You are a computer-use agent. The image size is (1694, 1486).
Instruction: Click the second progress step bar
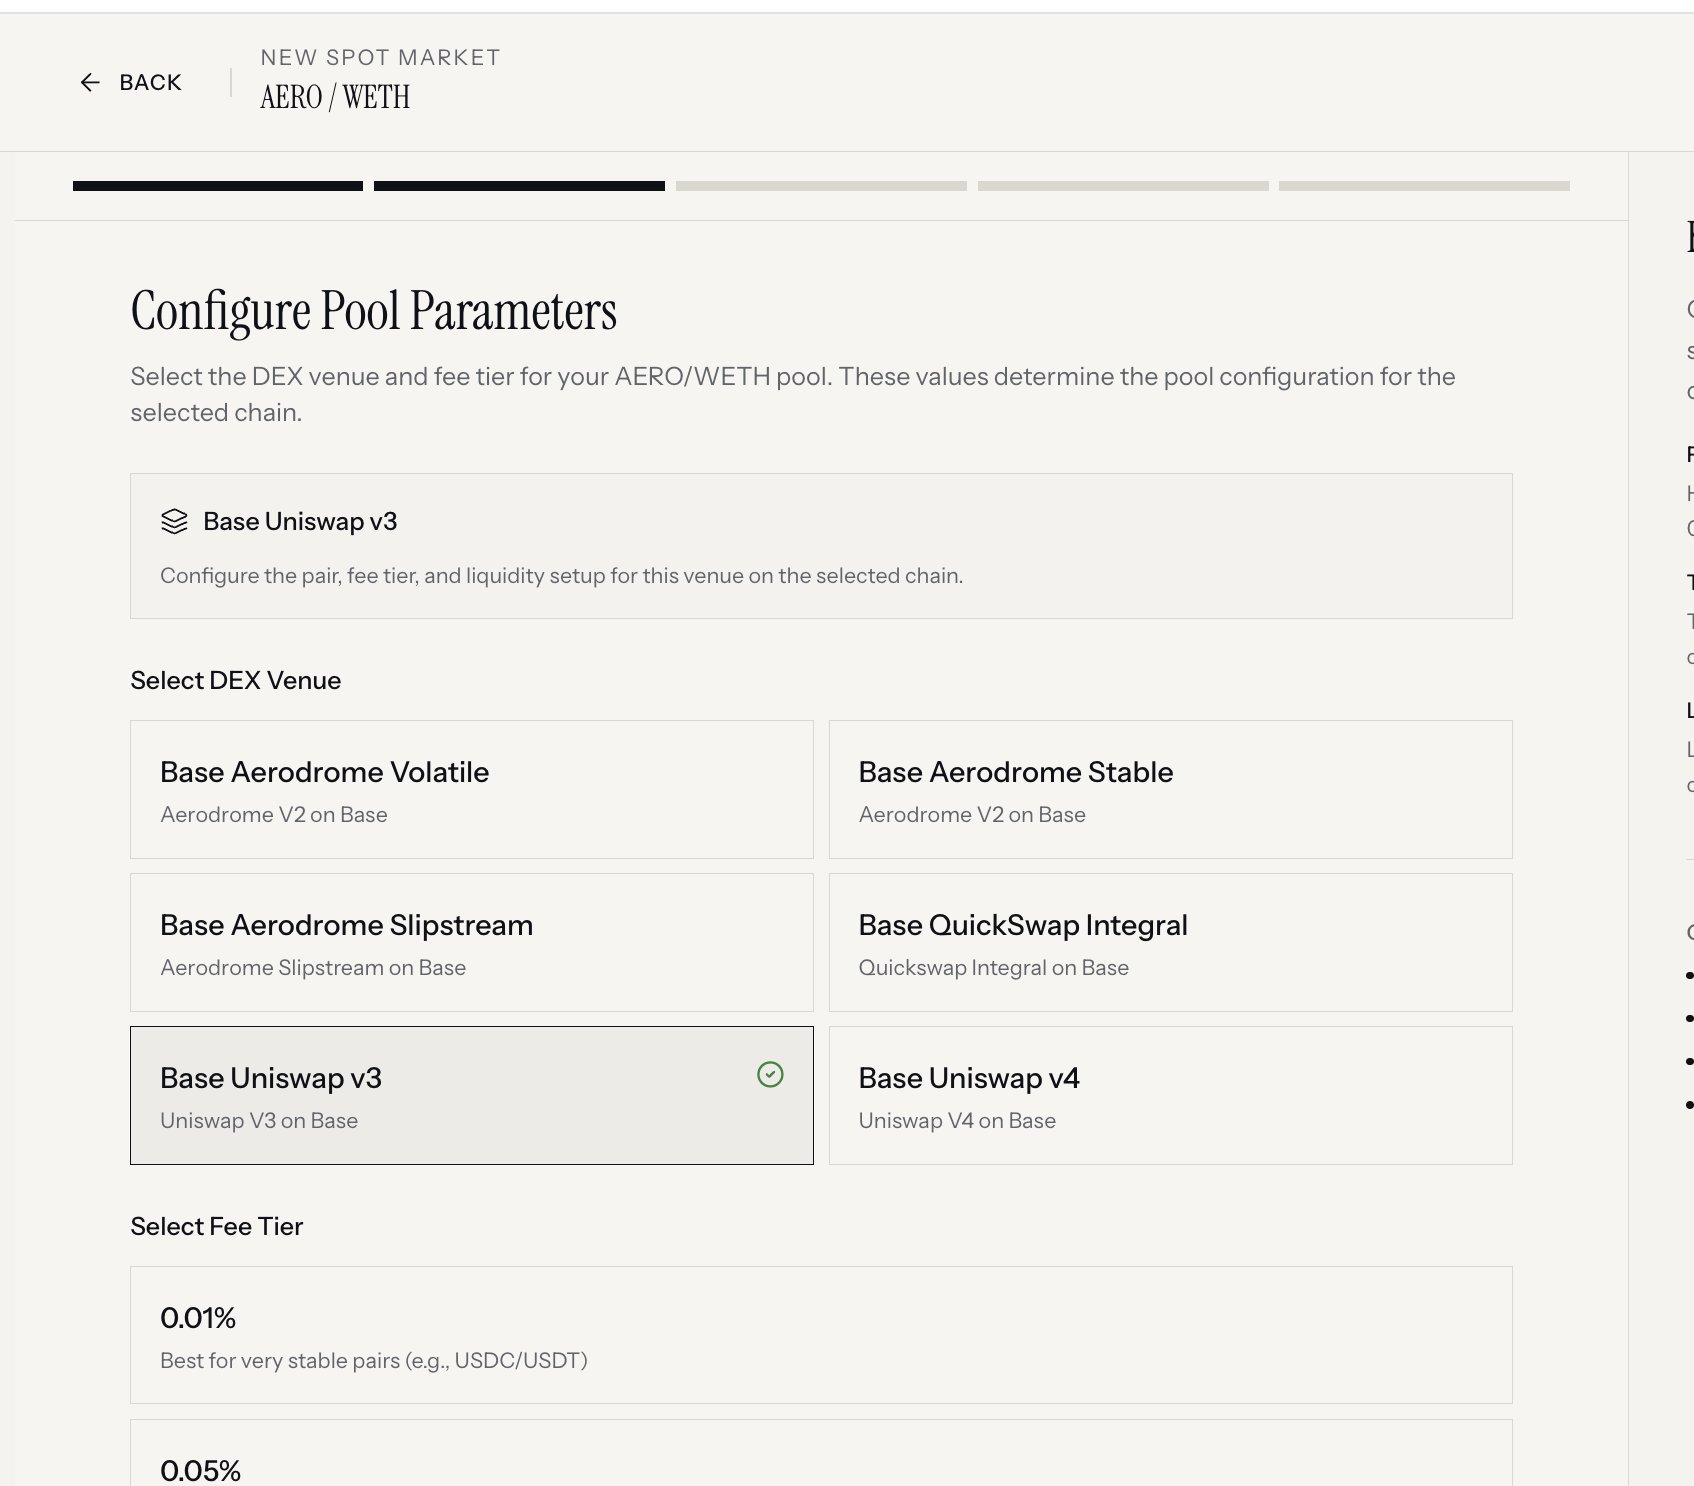tap(520, 186)
